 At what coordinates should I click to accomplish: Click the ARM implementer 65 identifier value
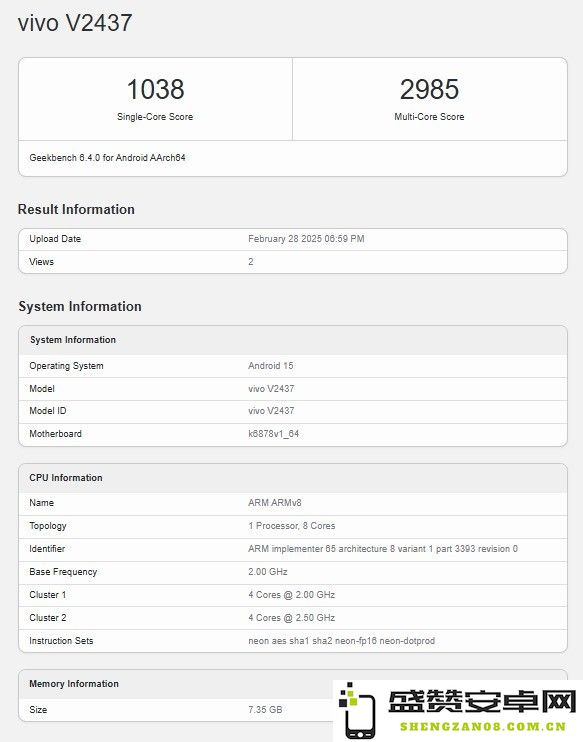click(383, 548)
